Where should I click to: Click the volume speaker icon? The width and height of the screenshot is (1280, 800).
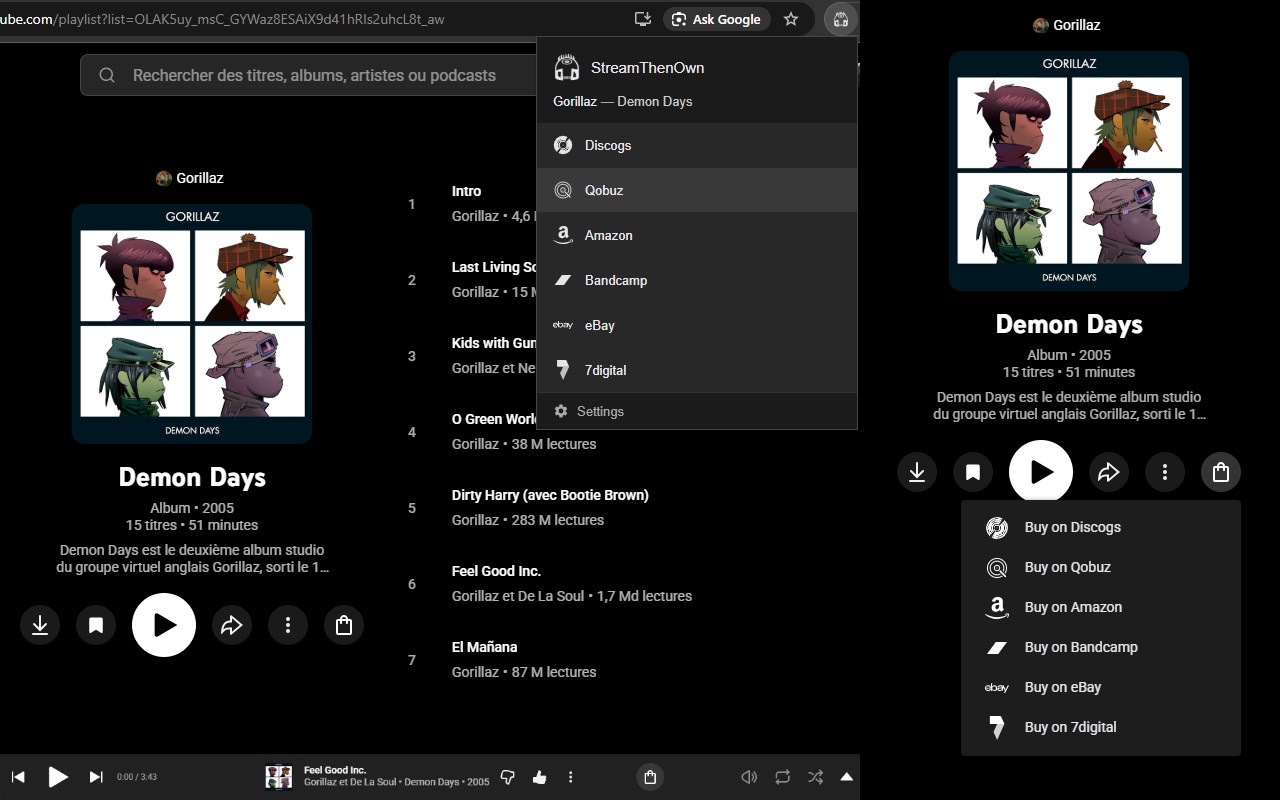point(749,777)
